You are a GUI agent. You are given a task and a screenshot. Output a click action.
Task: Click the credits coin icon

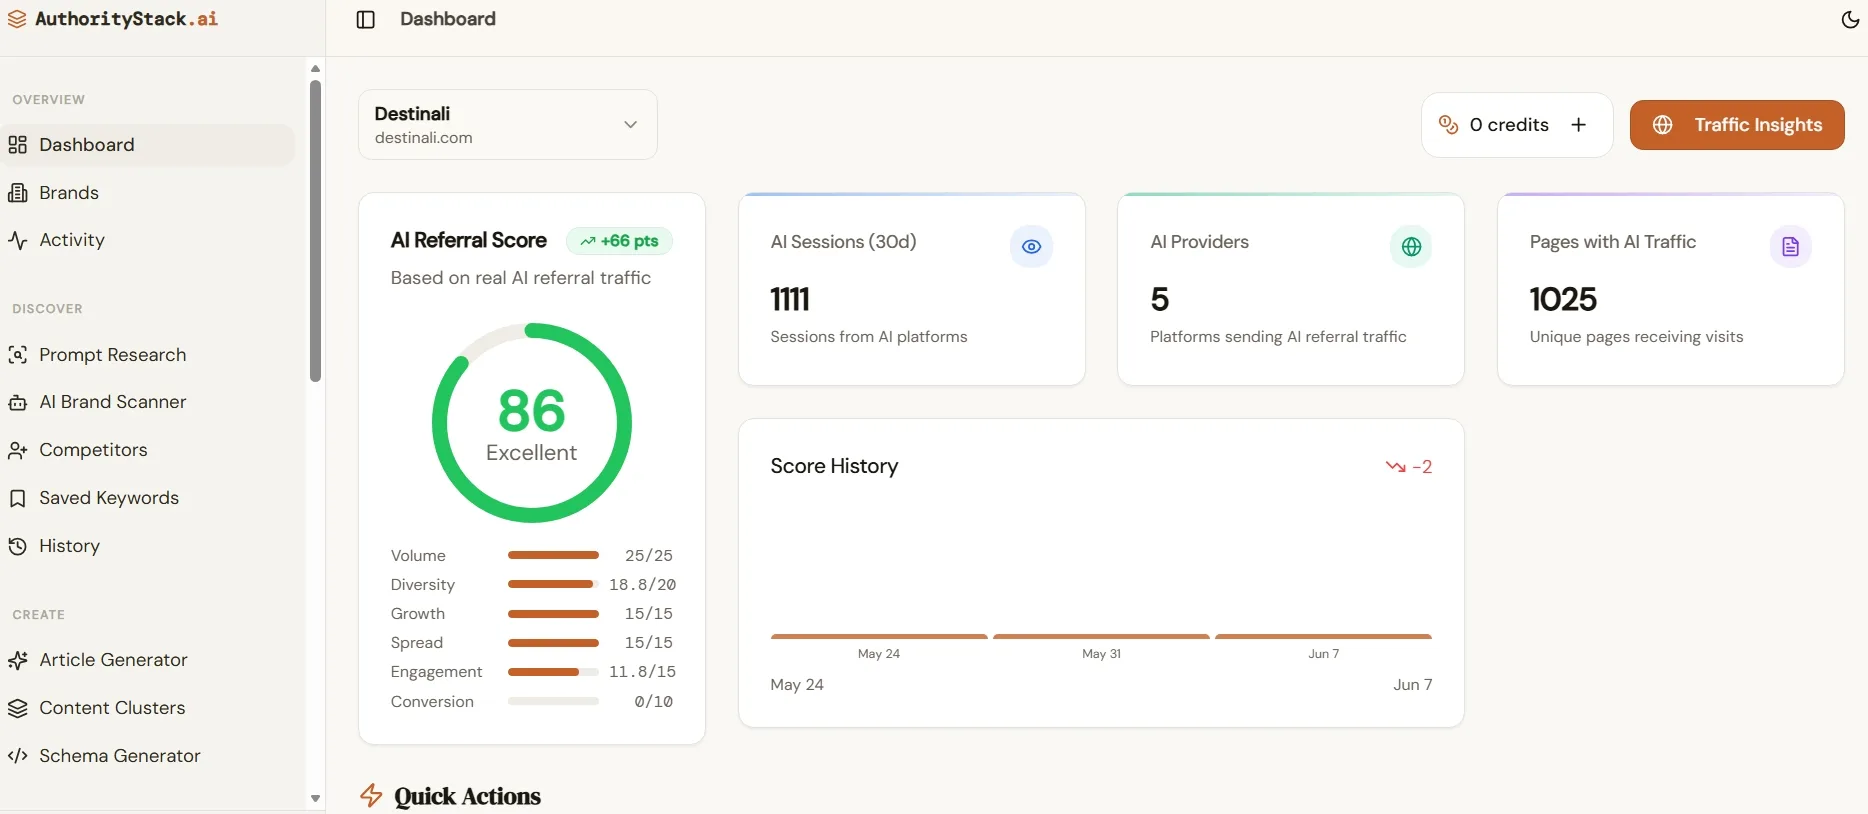pyautogui.click(x=1448, y=125)
